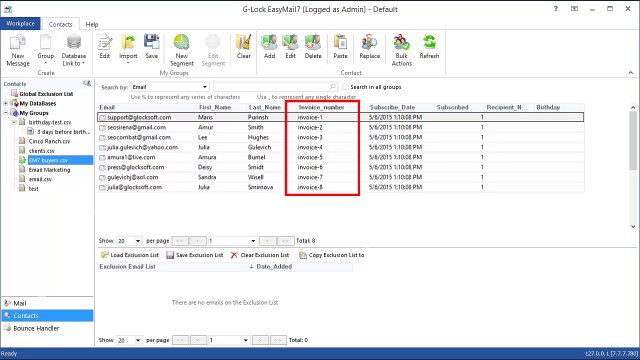Image resolution: width=640 pixels, height=360 pixels.
Task: Click Copy Exclusion List to button
Action: pyautogui.click(x=331, y=255)
